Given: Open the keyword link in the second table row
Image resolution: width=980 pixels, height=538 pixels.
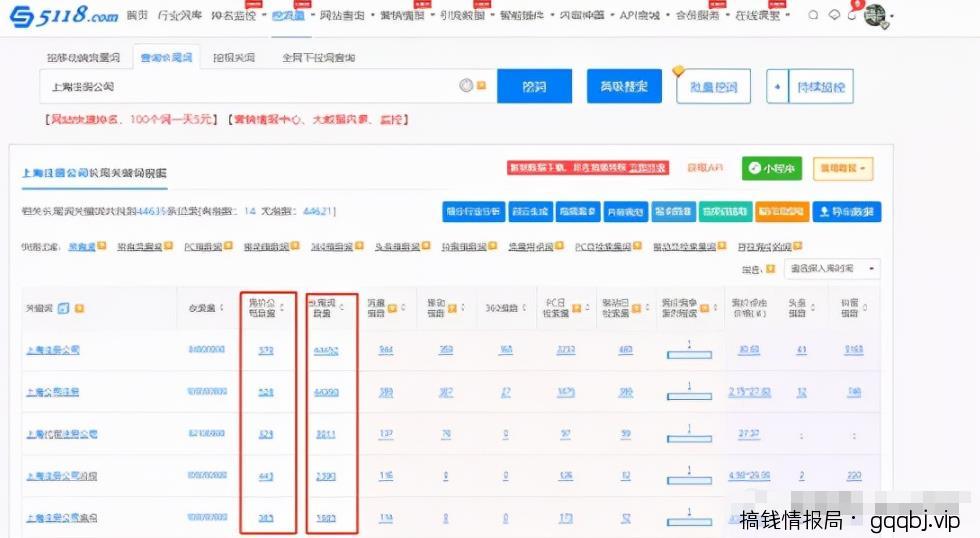Looking at the screenshot, I should click(x=52, y=392).
